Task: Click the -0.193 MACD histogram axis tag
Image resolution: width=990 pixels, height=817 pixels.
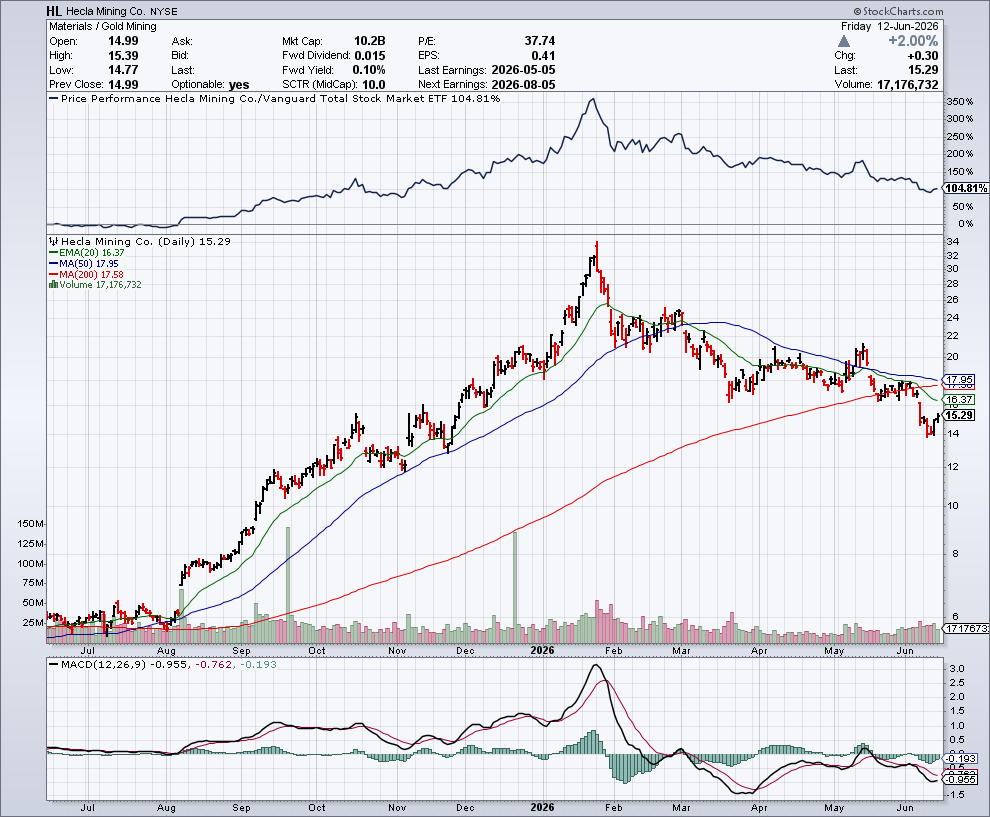Action: [x=960, y=758]
